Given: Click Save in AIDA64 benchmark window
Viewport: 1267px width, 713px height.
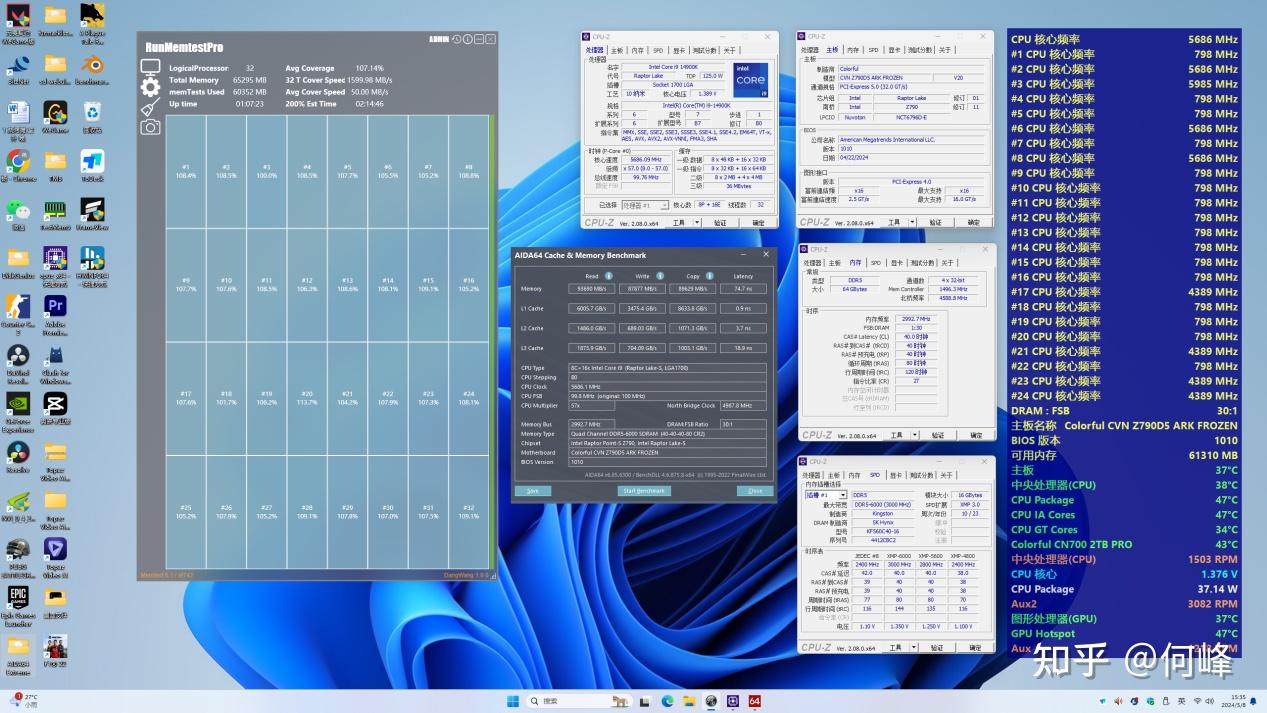Looking at the screenshot, I should point(532,491).
